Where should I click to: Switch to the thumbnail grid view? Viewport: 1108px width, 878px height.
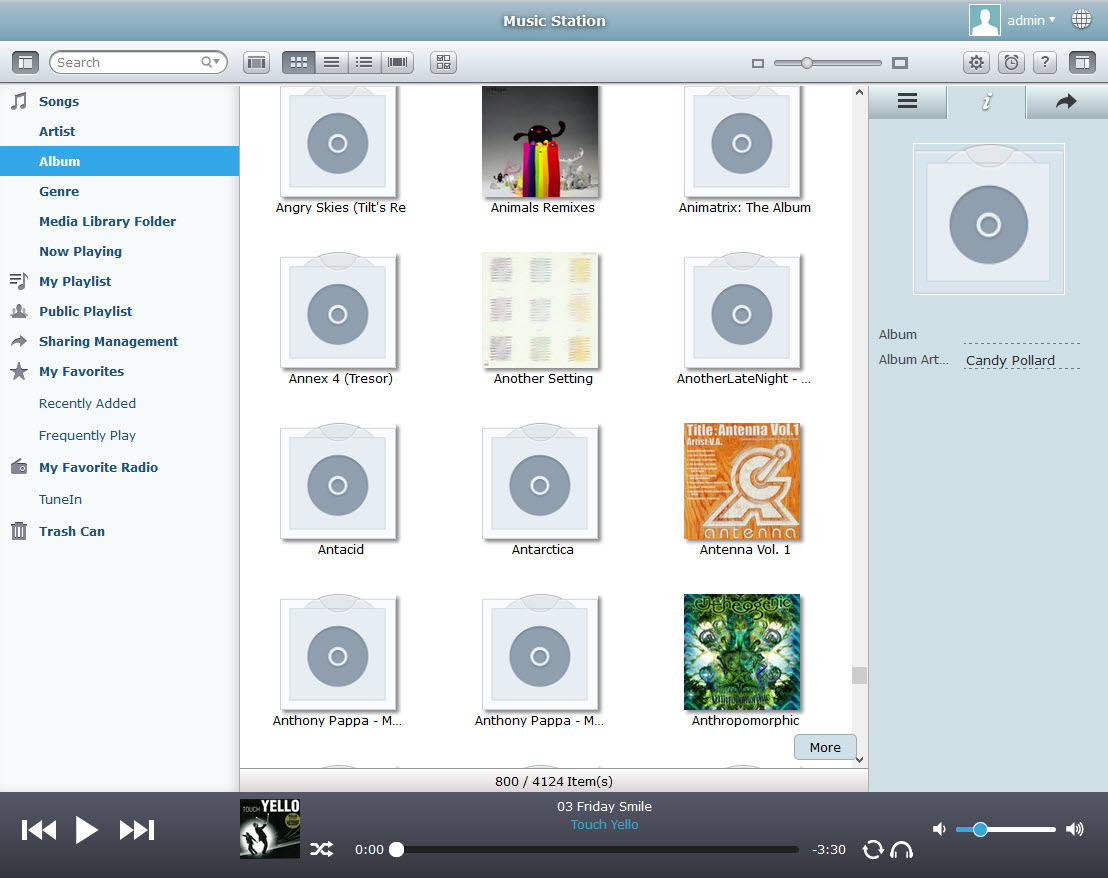coord(298,62)
